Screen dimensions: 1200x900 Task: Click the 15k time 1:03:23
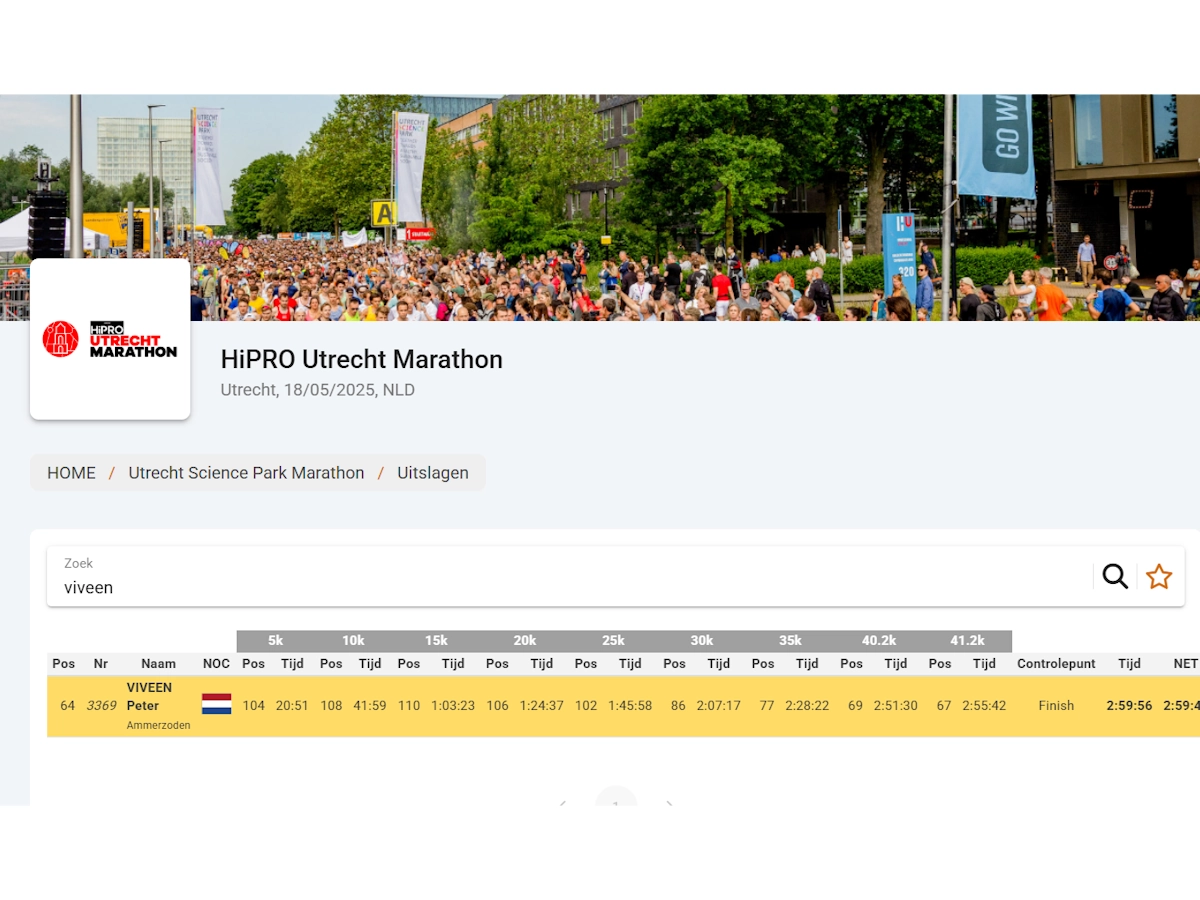tap(453, 706)
